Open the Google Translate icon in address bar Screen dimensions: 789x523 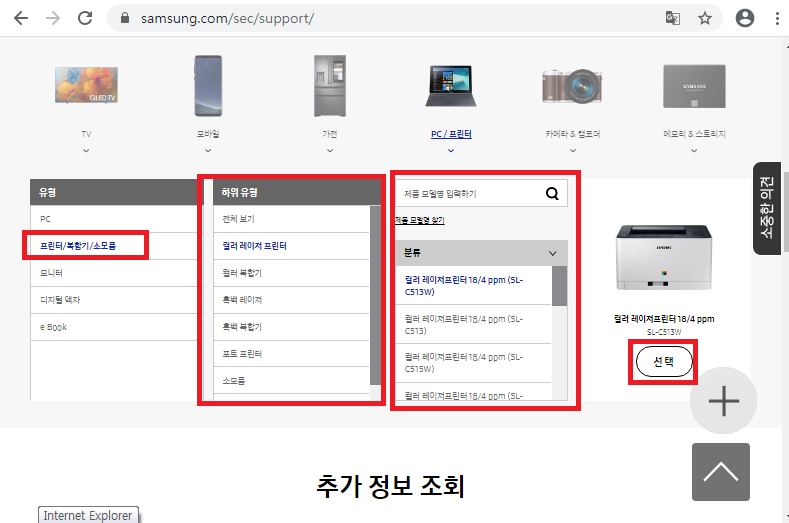click(674, 18)
